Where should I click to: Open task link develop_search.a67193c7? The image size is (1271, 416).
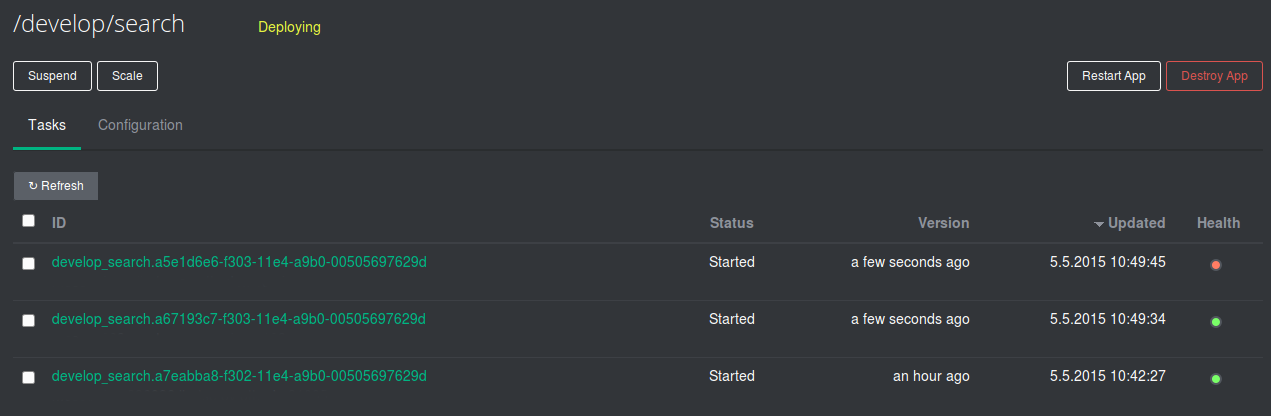point(239,319)
